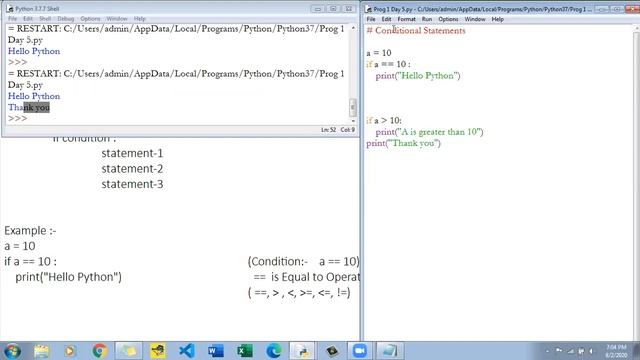This screenshot has height=360, width=640.
Task: Open the Windows Start menu
Action: click(x=12, y=351)
